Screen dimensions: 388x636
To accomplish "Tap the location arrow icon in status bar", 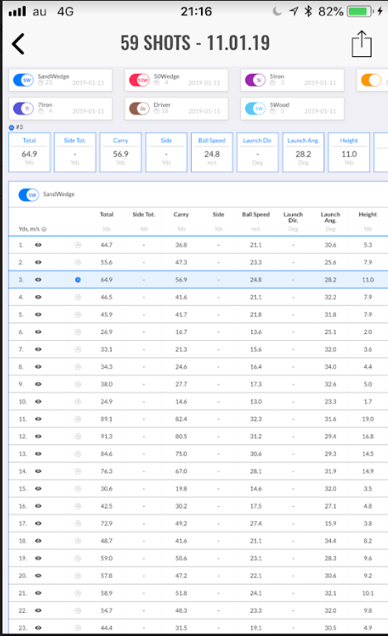I will tap(294, 11).
